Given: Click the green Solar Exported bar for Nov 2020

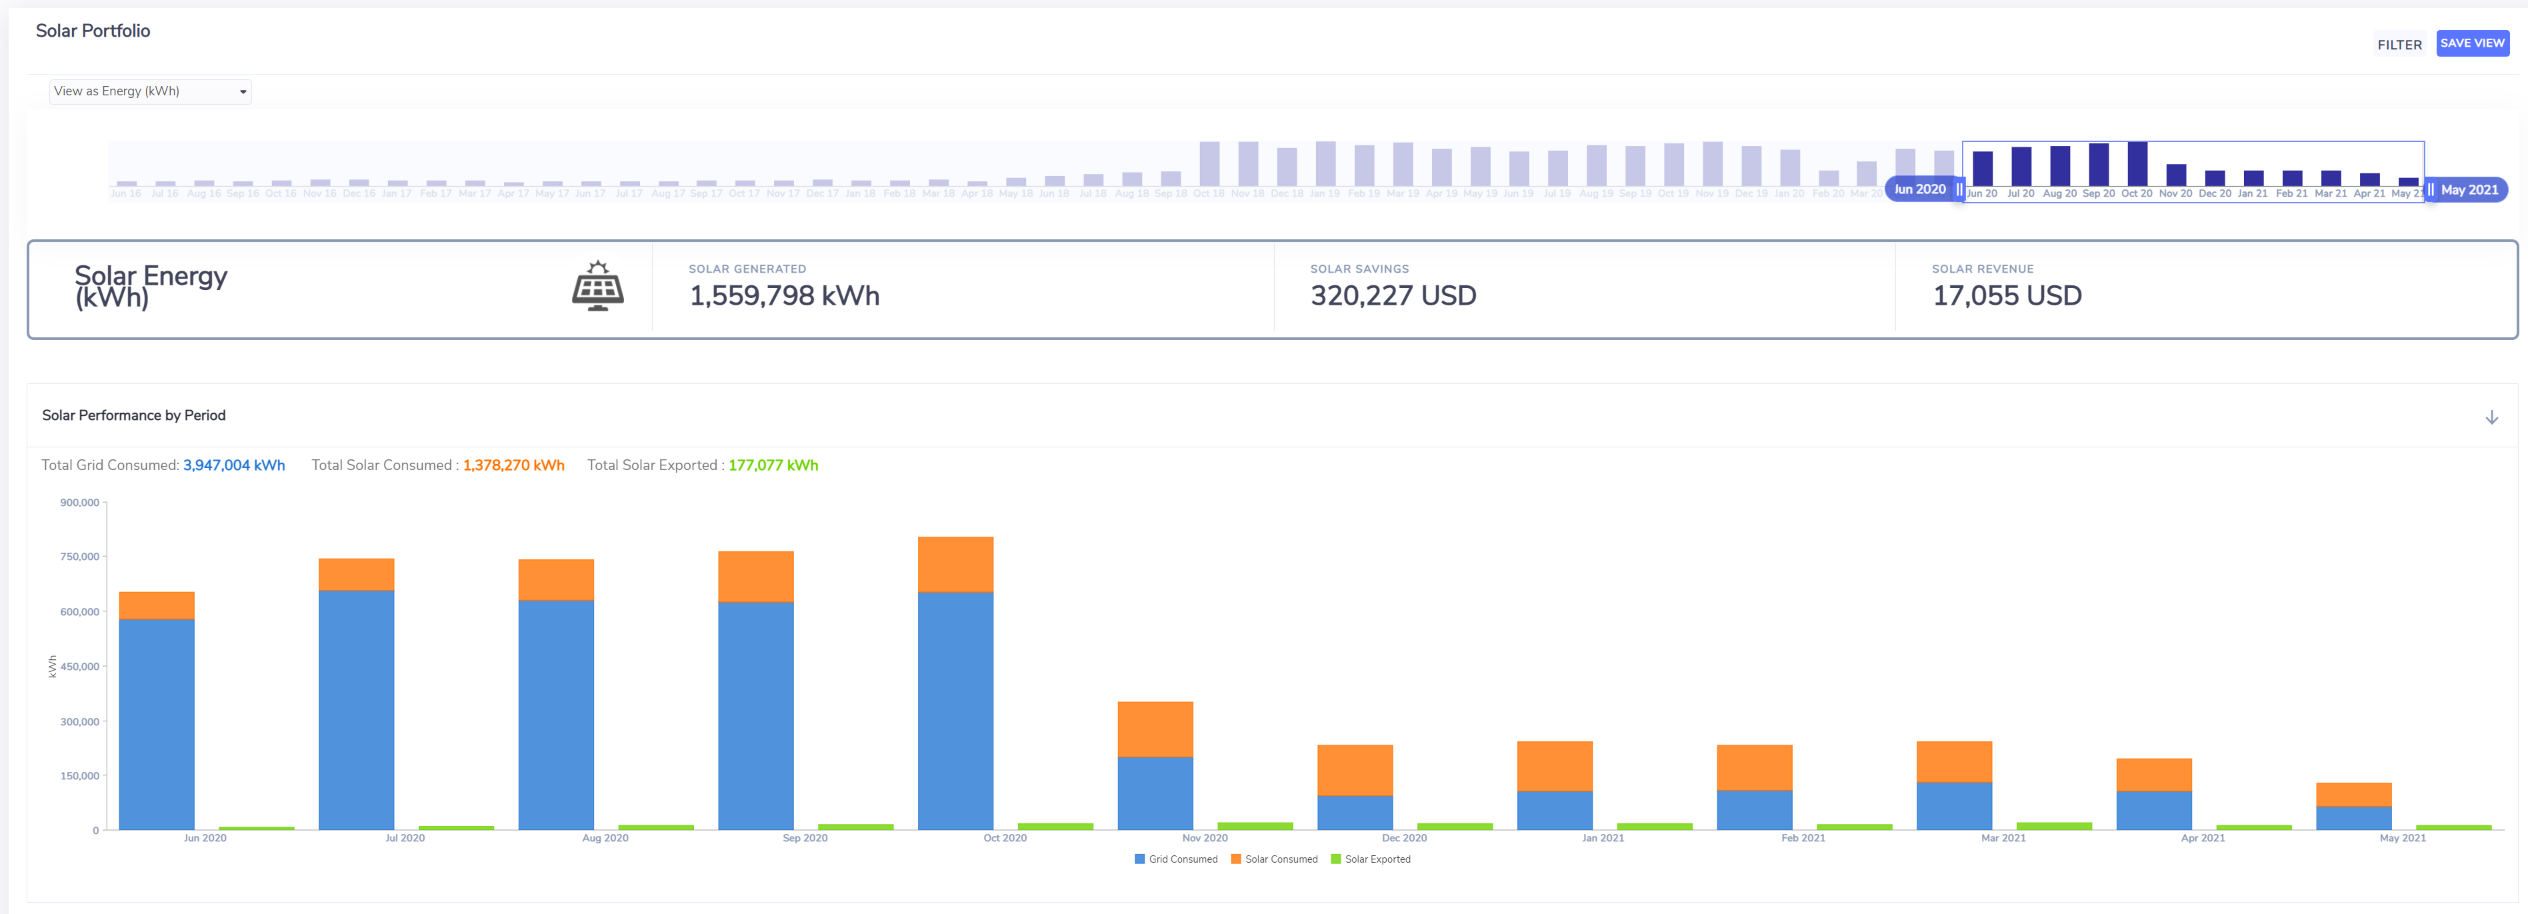Looking at the screenshot, I should [x=1255, y=826].
